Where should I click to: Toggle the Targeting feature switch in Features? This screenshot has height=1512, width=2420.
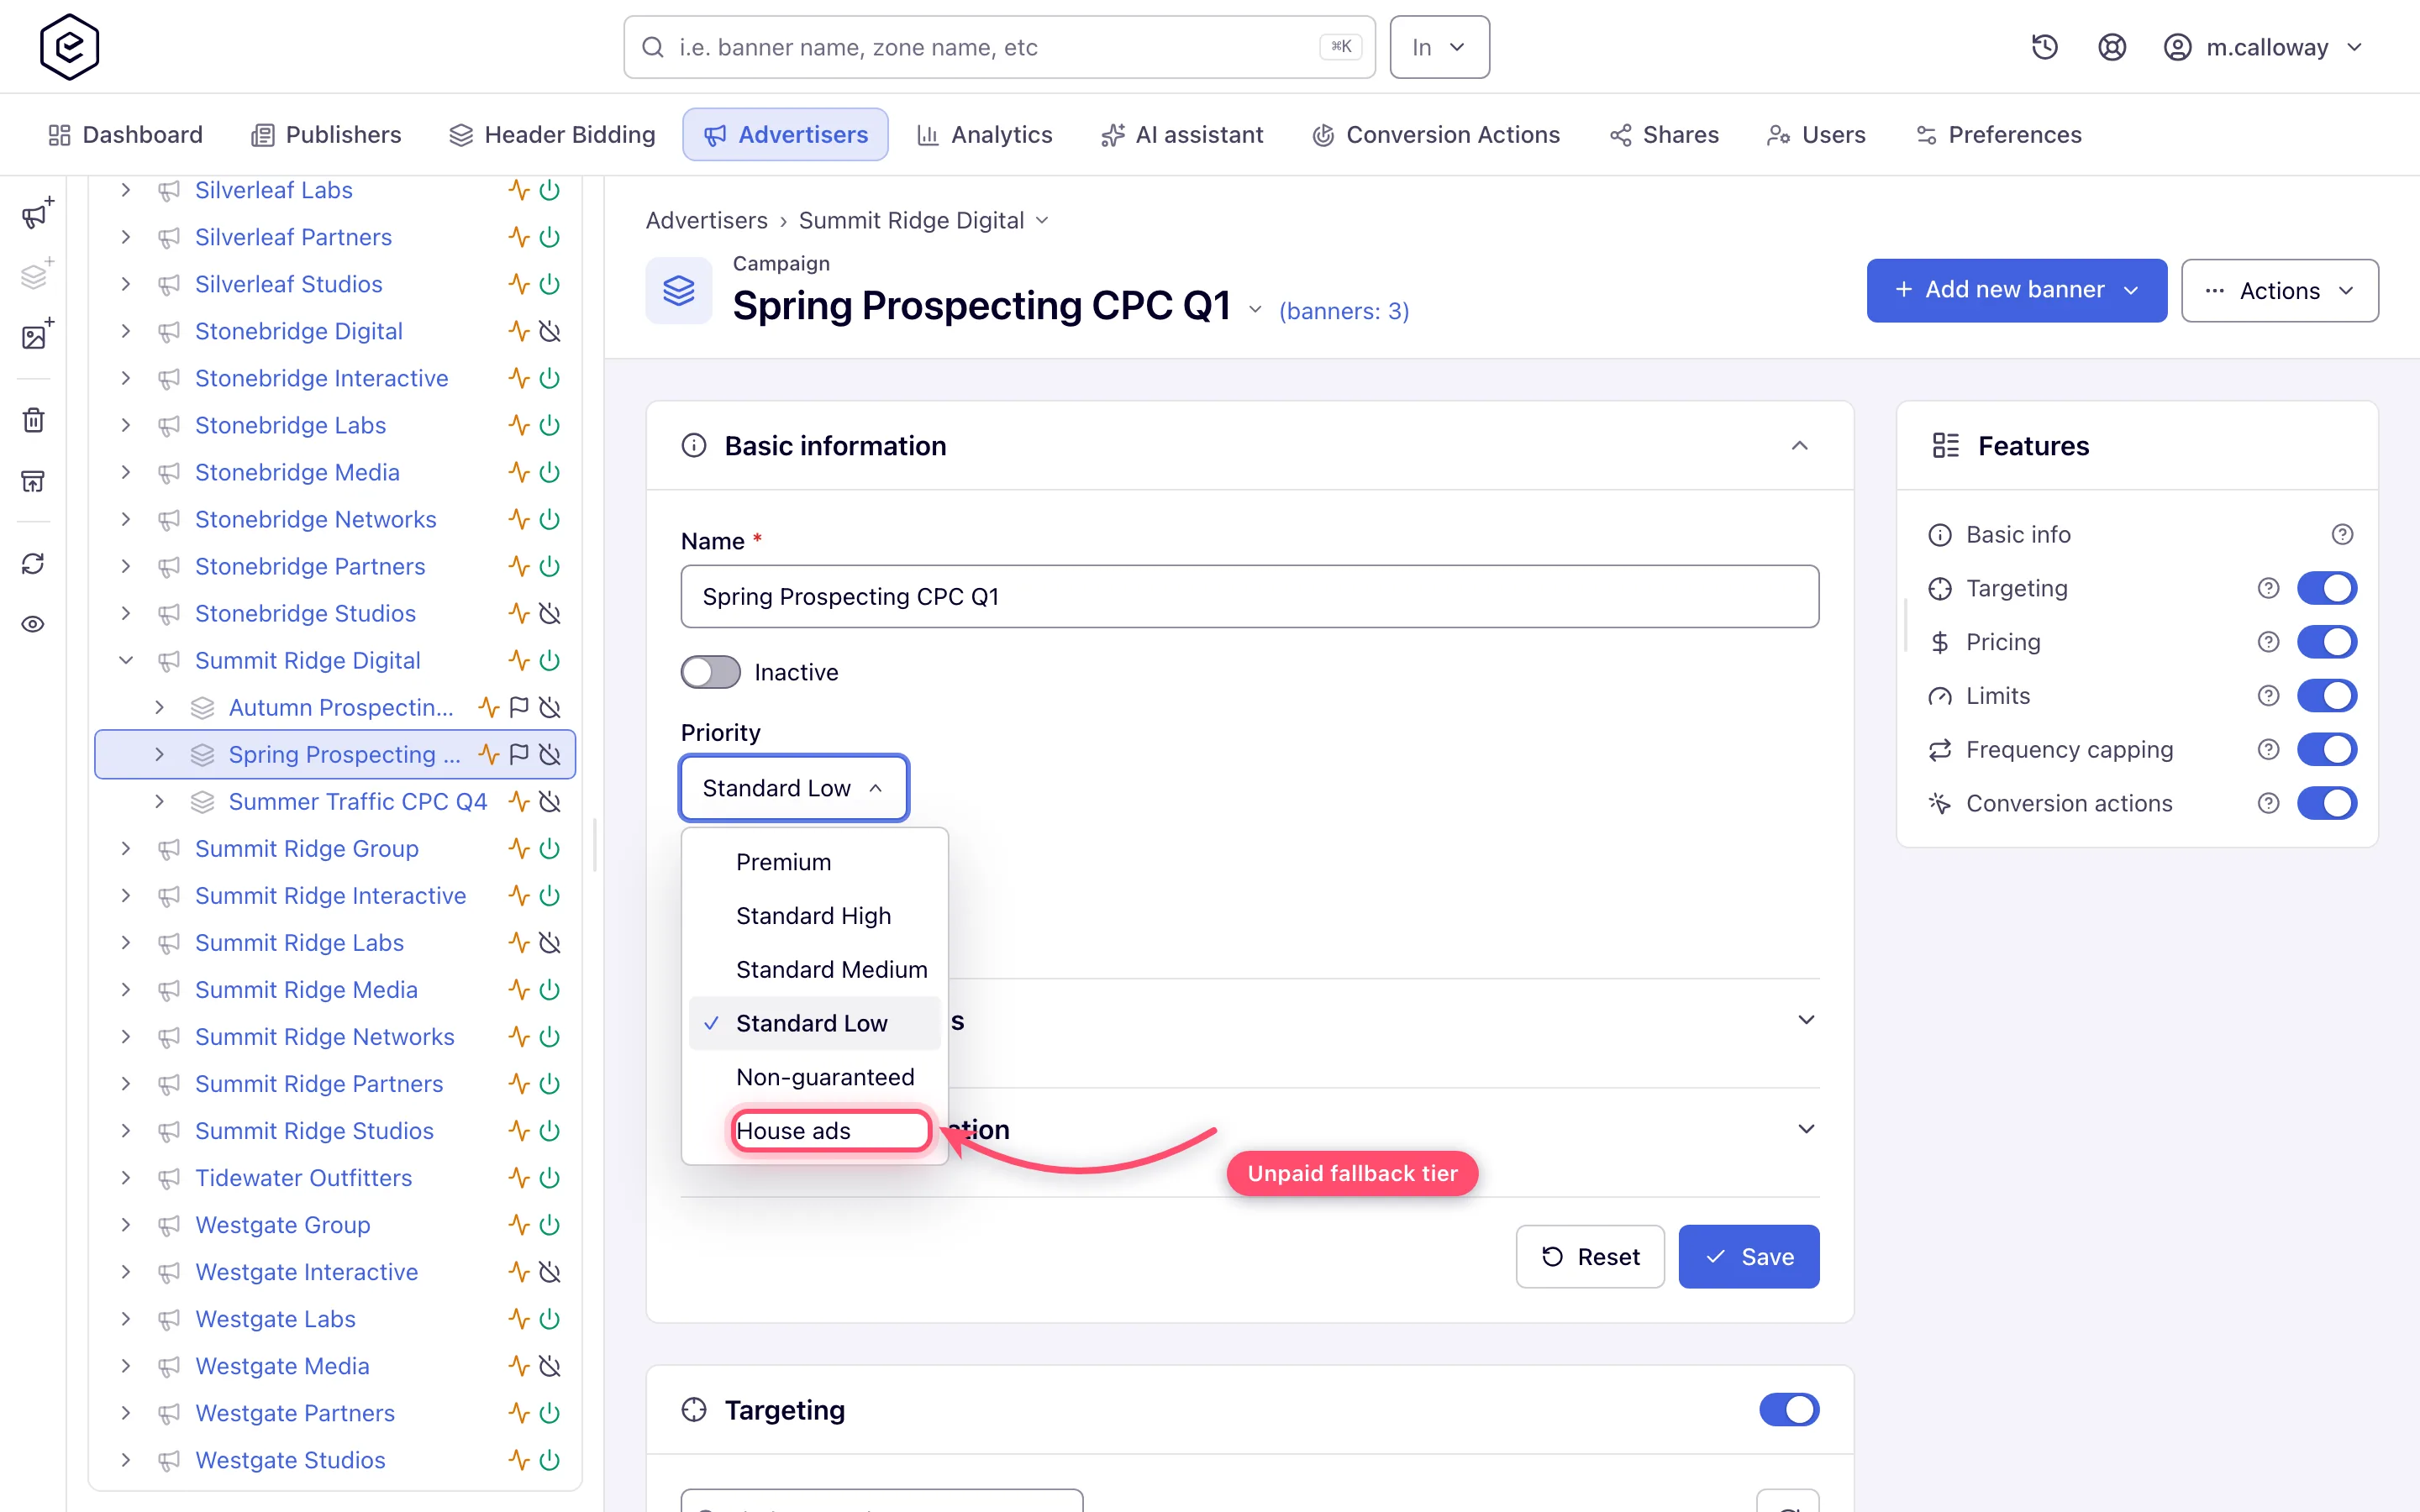pos(2327,588)
